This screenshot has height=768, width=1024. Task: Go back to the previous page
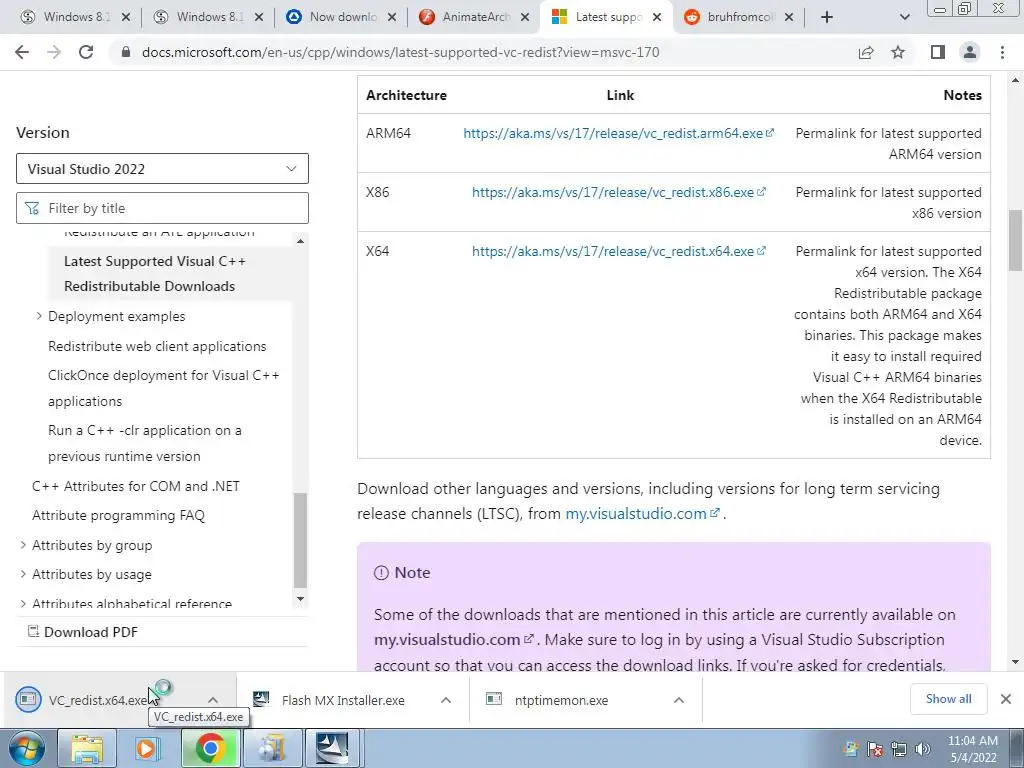(22, 52)
